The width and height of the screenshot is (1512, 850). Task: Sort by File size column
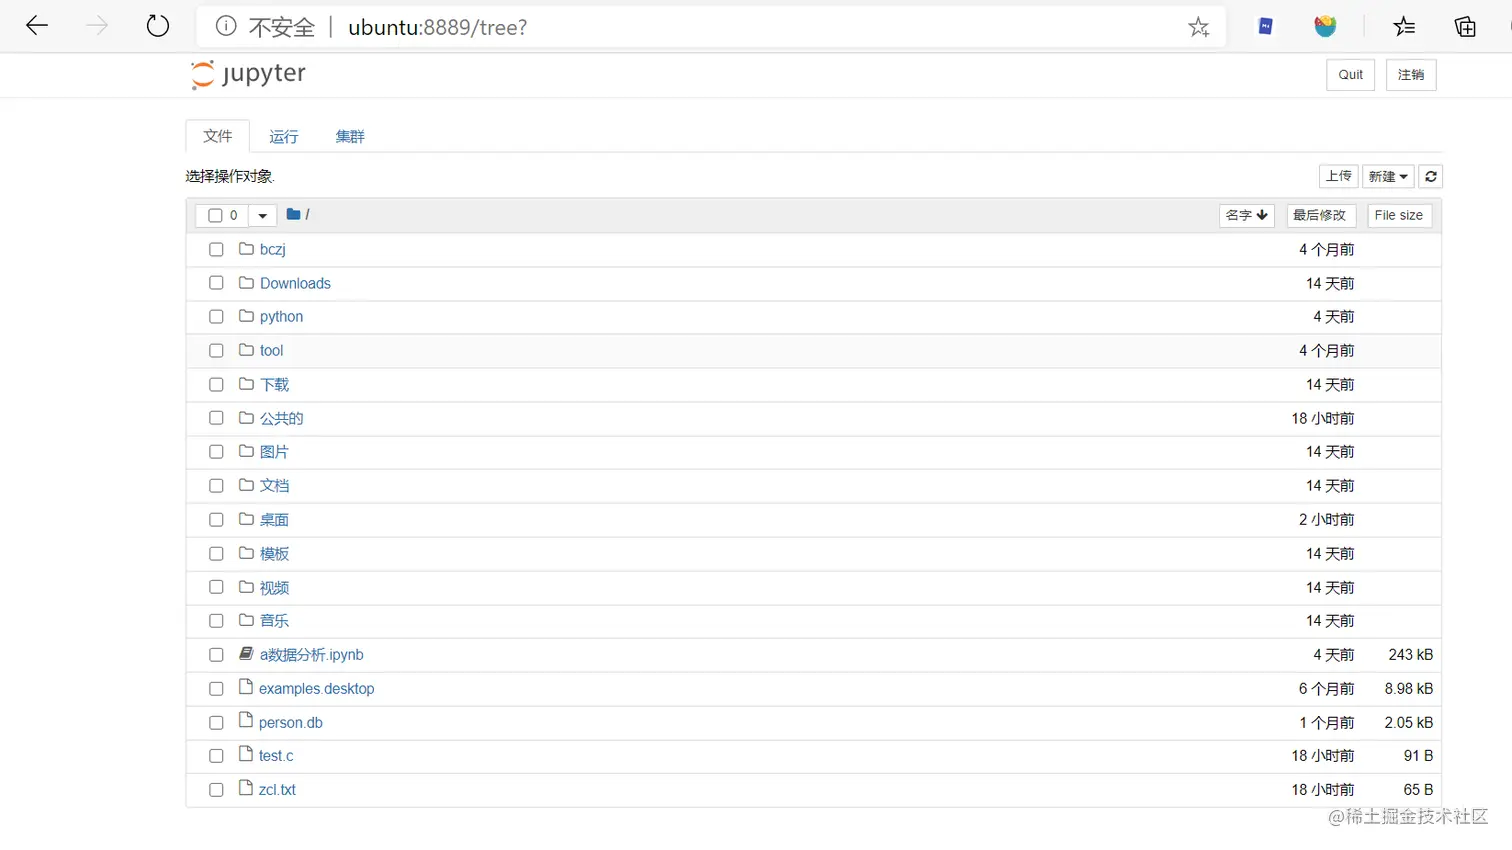click(1398, 215)
